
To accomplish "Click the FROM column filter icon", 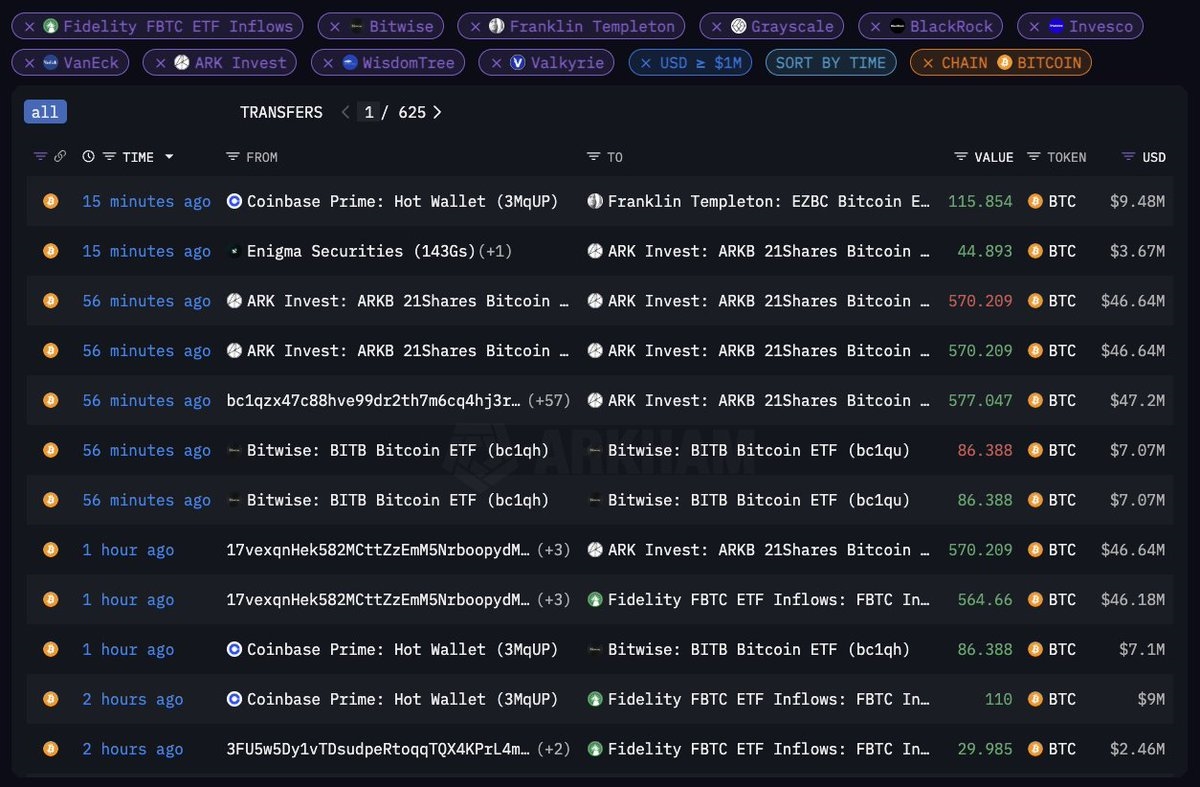I will [232, 157].
